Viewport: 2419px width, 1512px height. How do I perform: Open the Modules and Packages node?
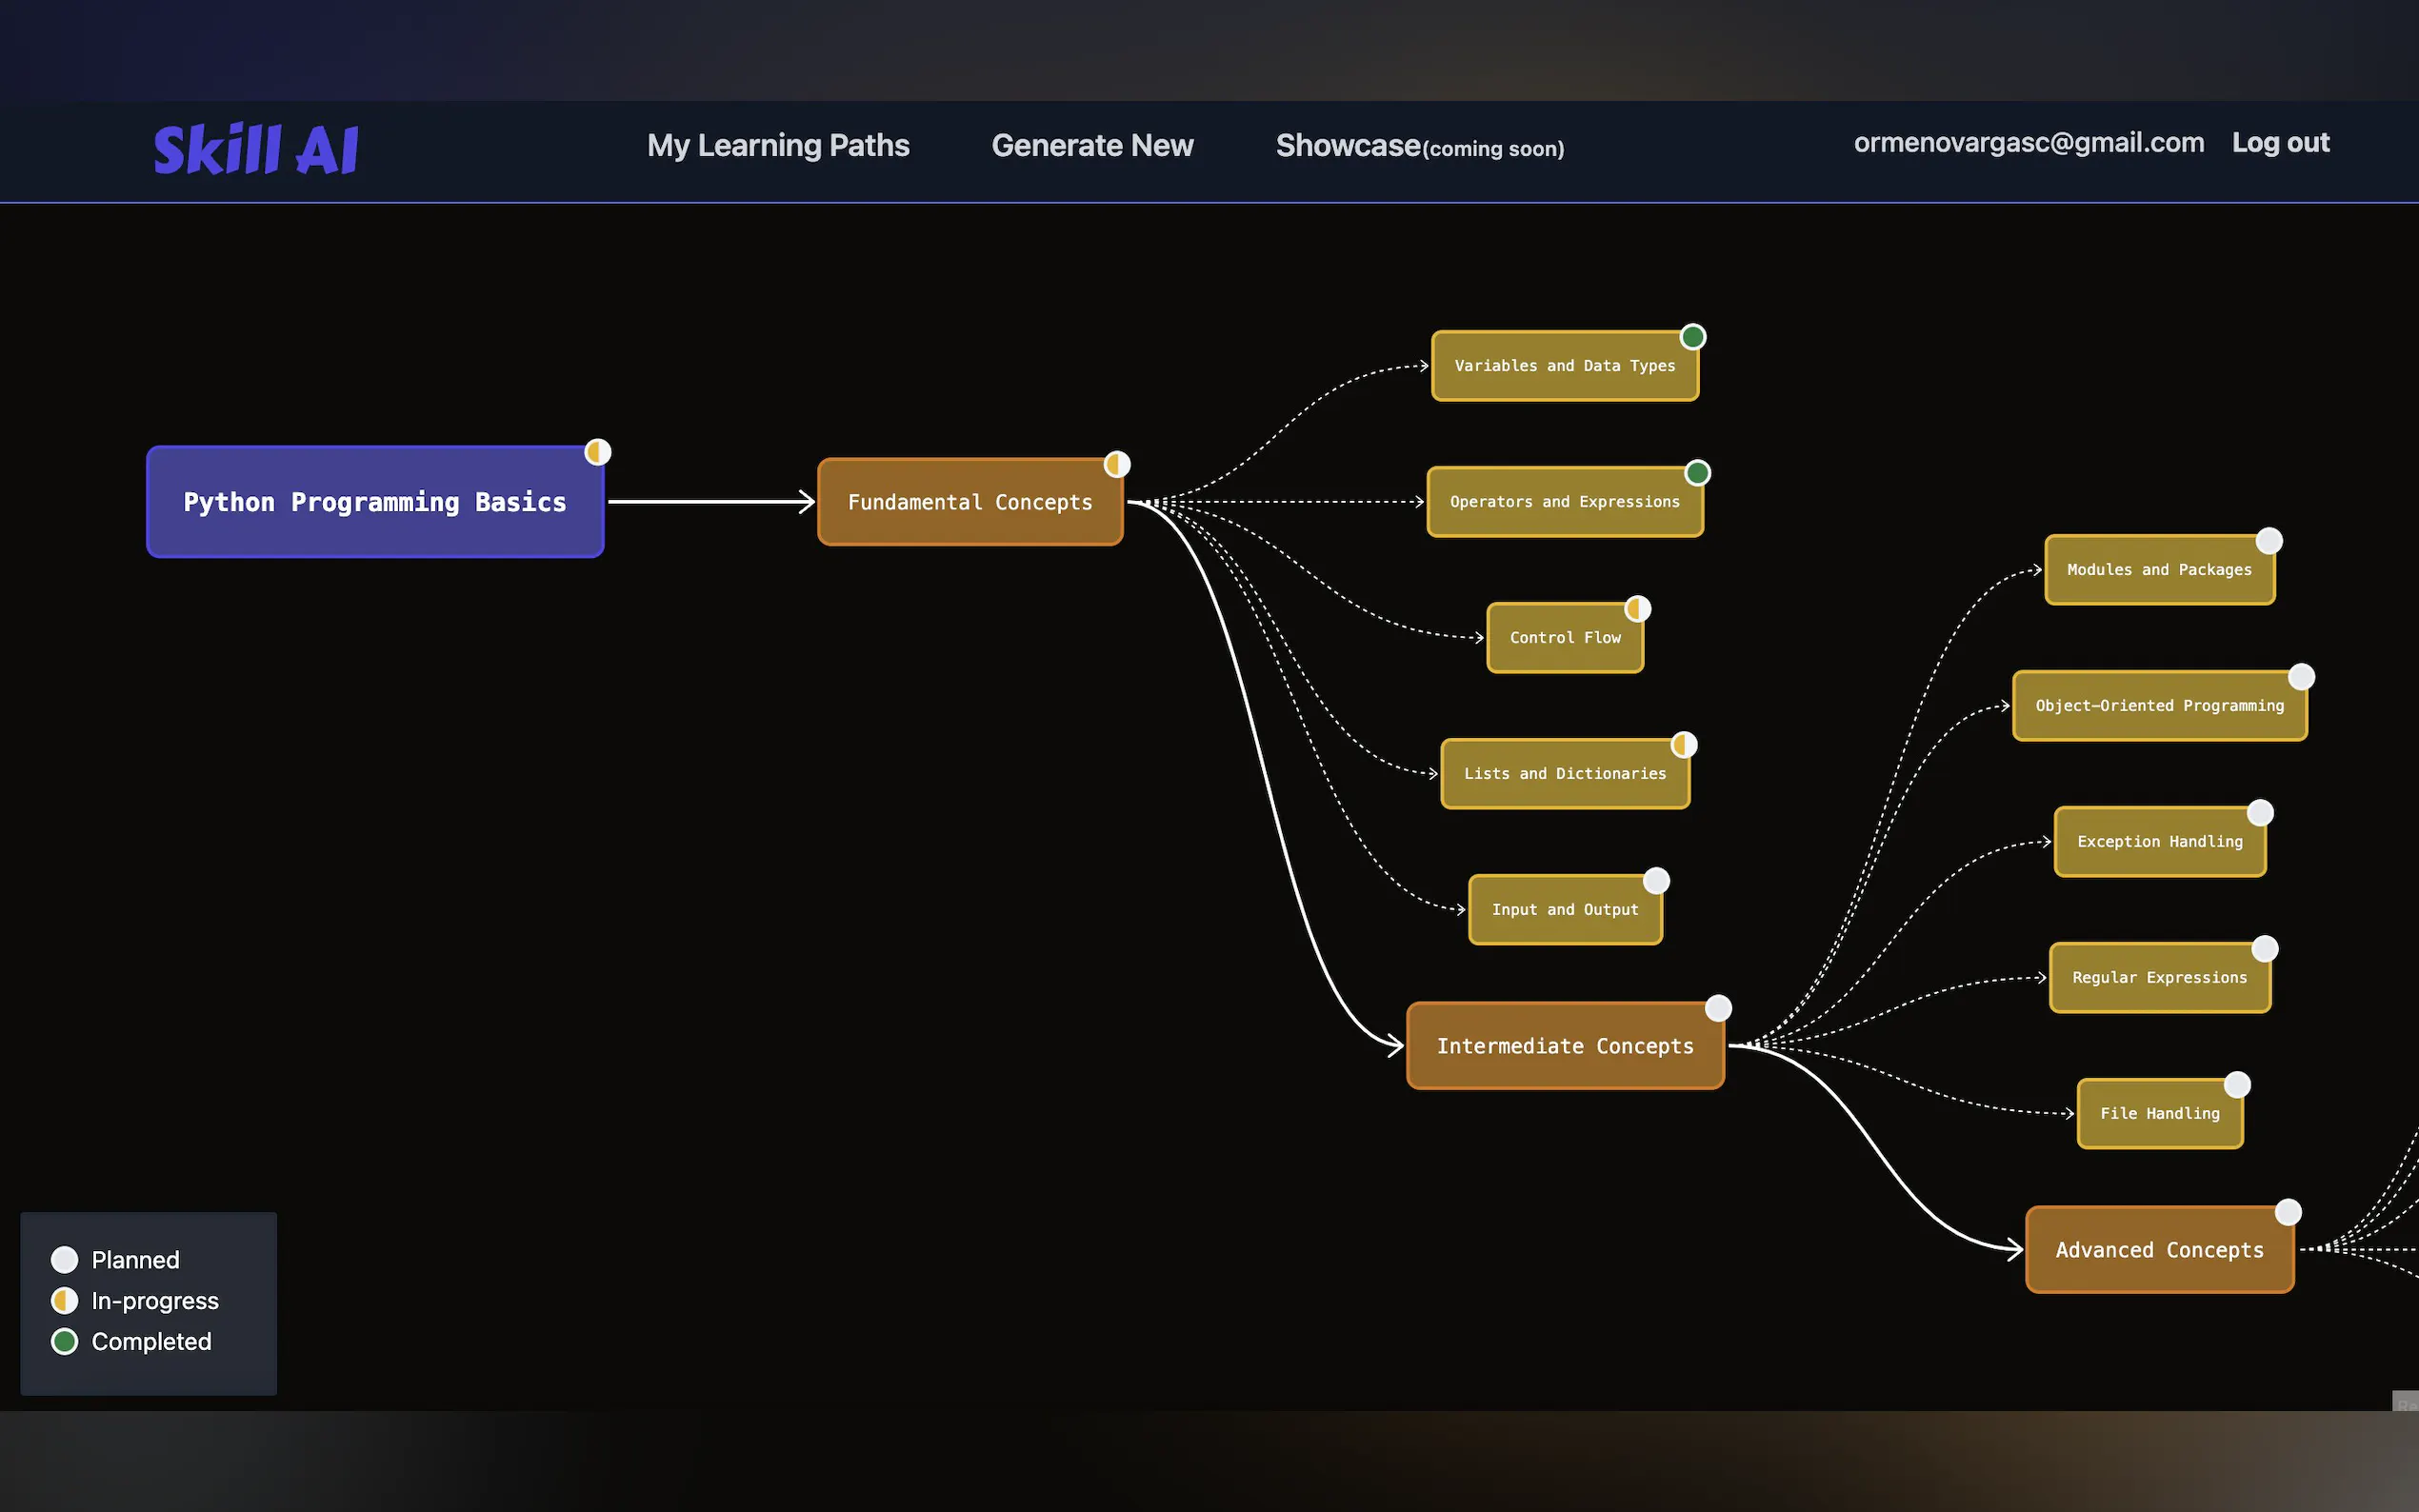[2160, 570]
